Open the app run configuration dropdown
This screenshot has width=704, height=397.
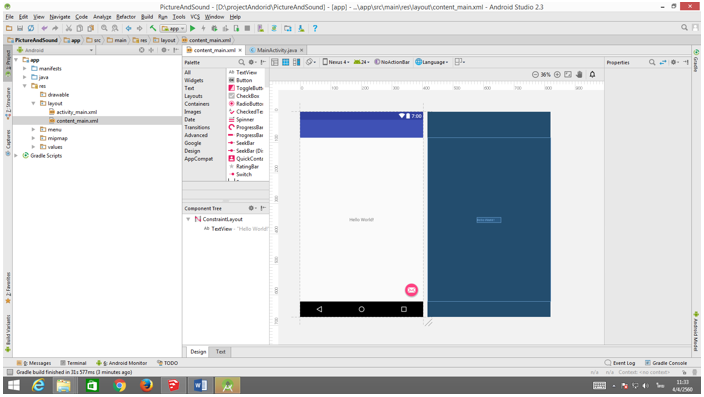click(173, 28)
